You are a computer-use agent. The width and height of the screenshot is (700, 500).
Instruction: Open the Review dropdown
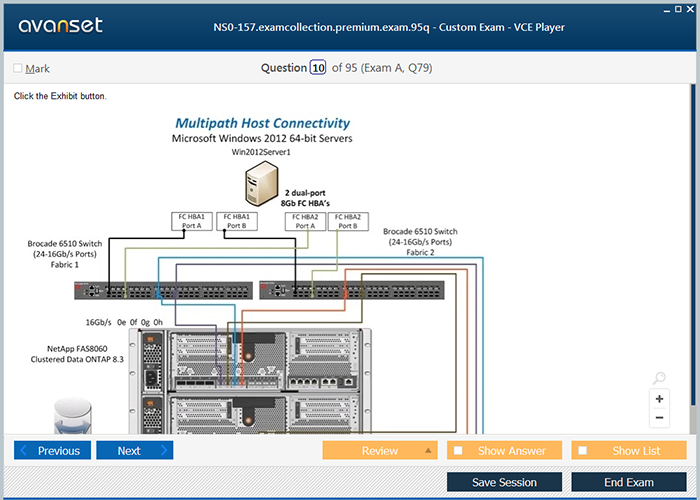click(380, 450)
